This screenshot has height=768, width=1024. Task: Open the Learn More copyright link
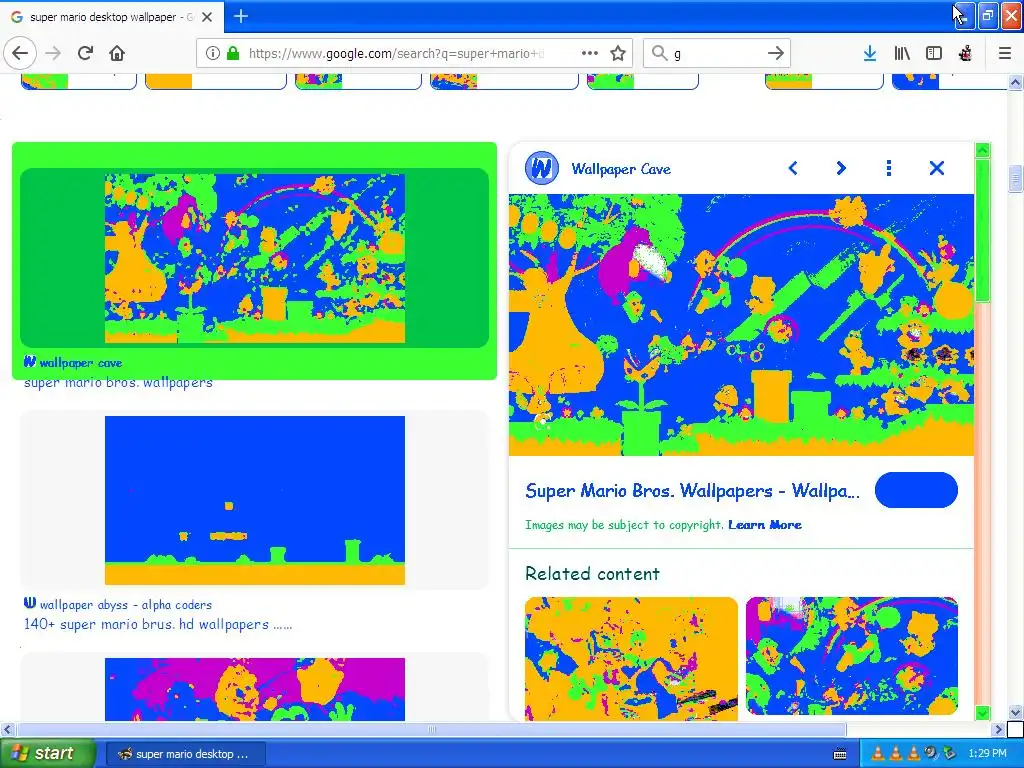click(x=765, y=524)
